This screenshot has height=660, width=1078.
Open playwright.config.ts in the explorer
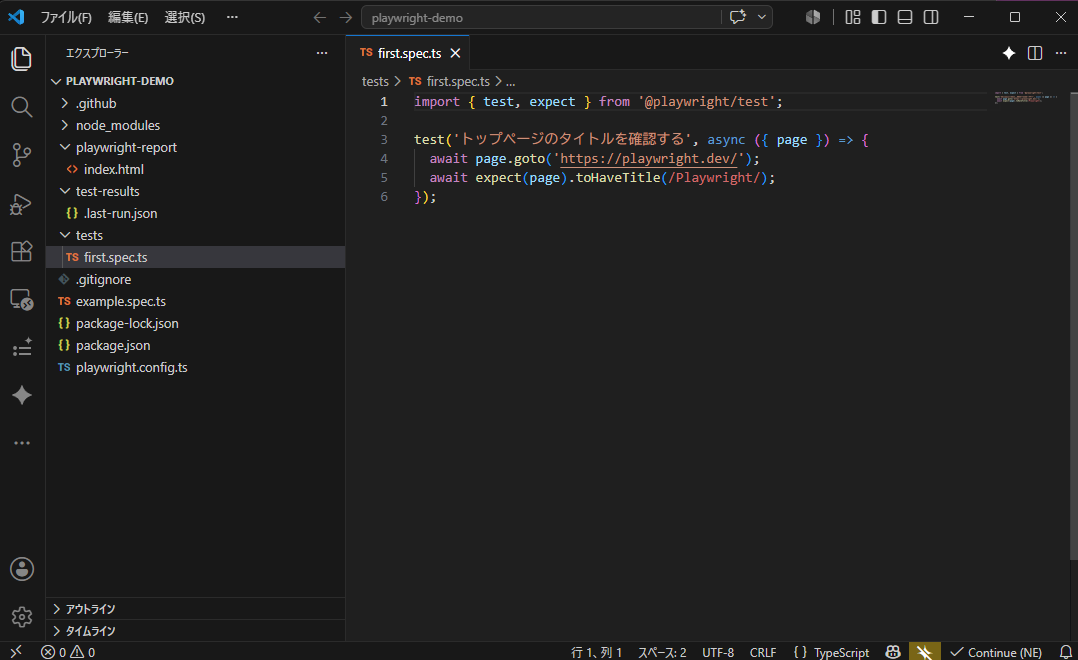pyautogui.click(x=195, y=367)
